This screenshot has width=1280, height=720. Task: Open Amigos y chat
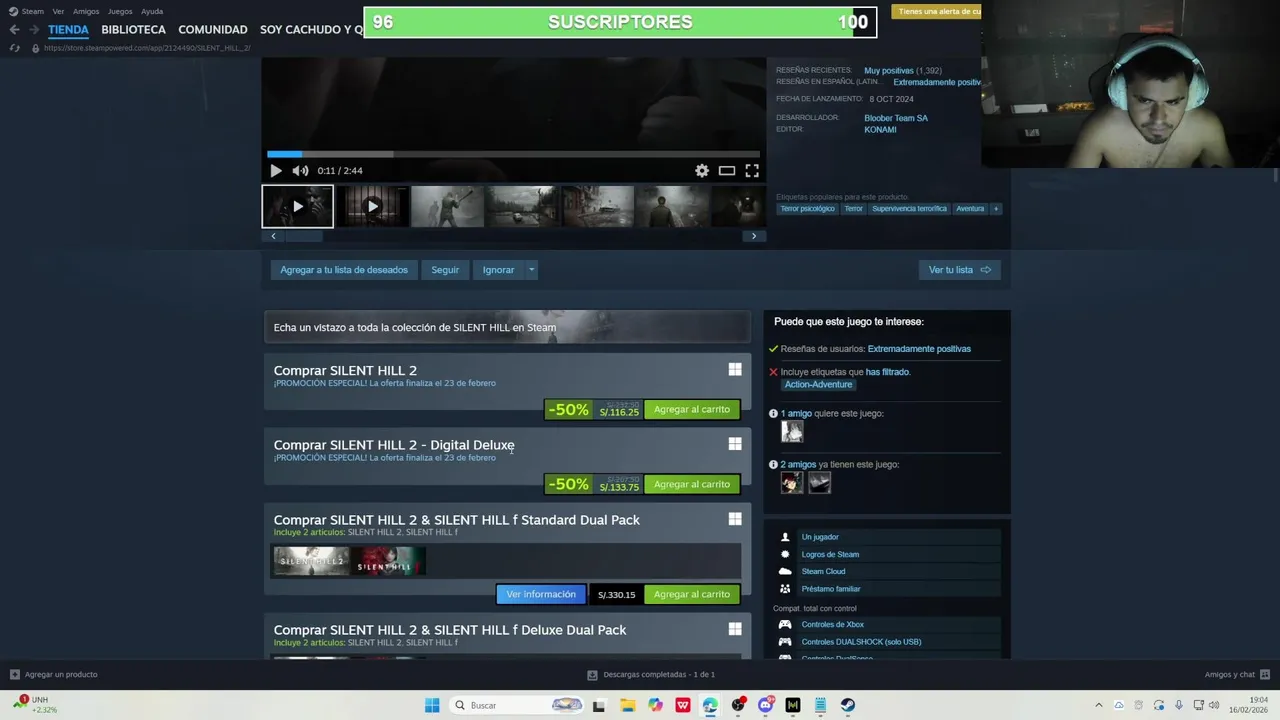click(1237, 675)
